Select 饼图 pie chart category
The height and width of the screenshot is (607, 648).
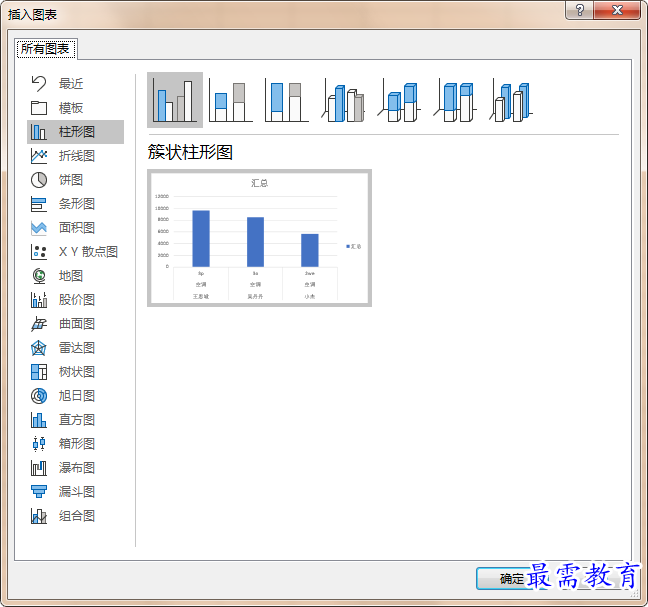[x=75, y=180]
